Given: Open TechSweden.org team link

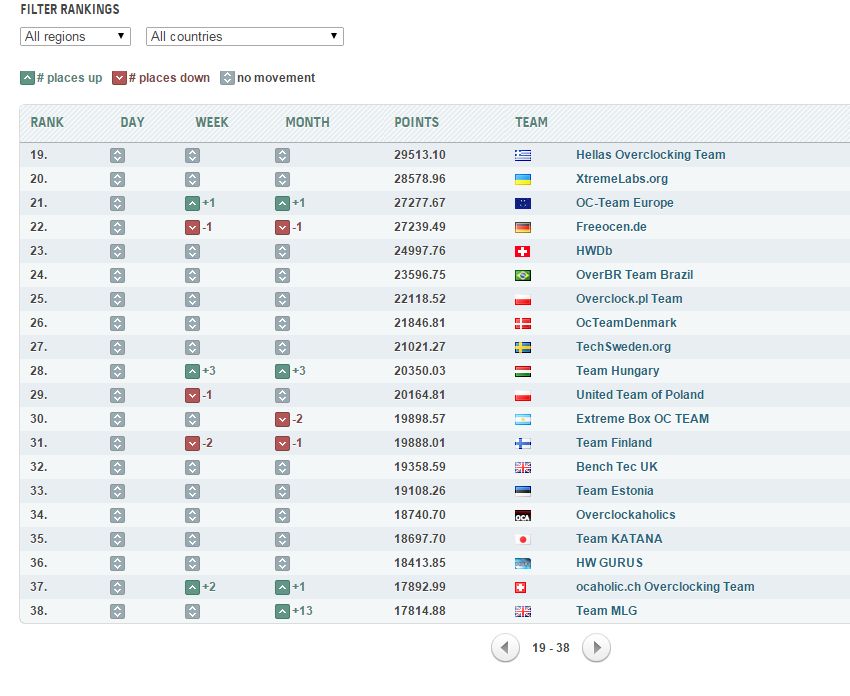Looking at the screenshot, I should coord(623,347).
